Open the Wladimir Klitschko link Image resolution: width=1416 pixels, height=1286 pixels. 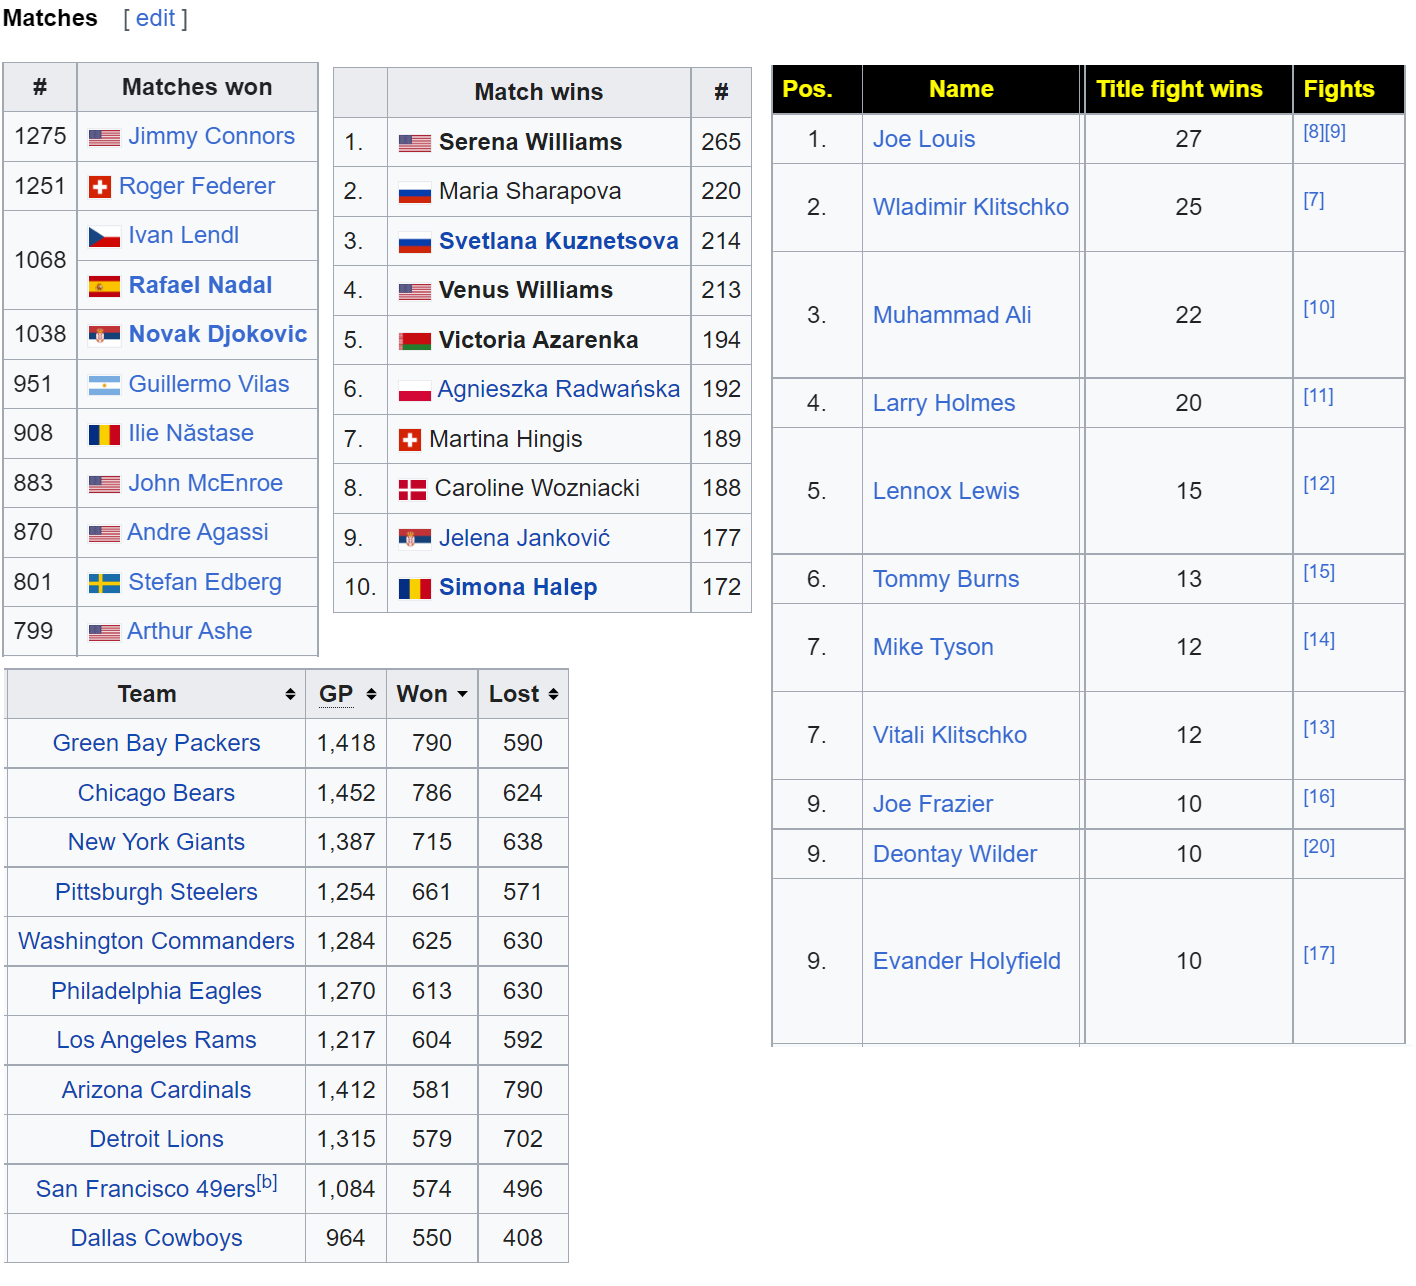coord(971,207)
